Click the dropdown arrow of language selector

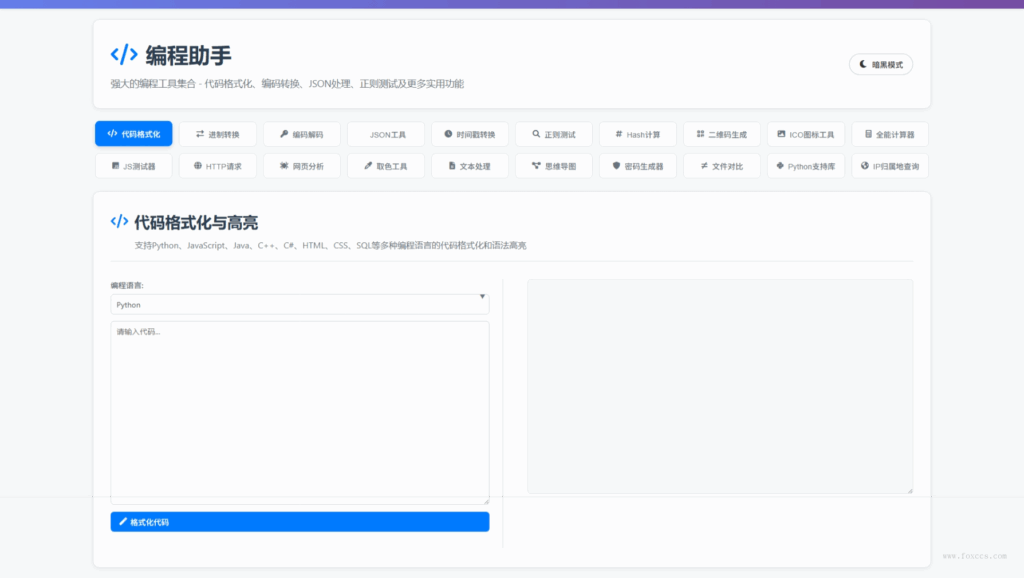point(482,297)
